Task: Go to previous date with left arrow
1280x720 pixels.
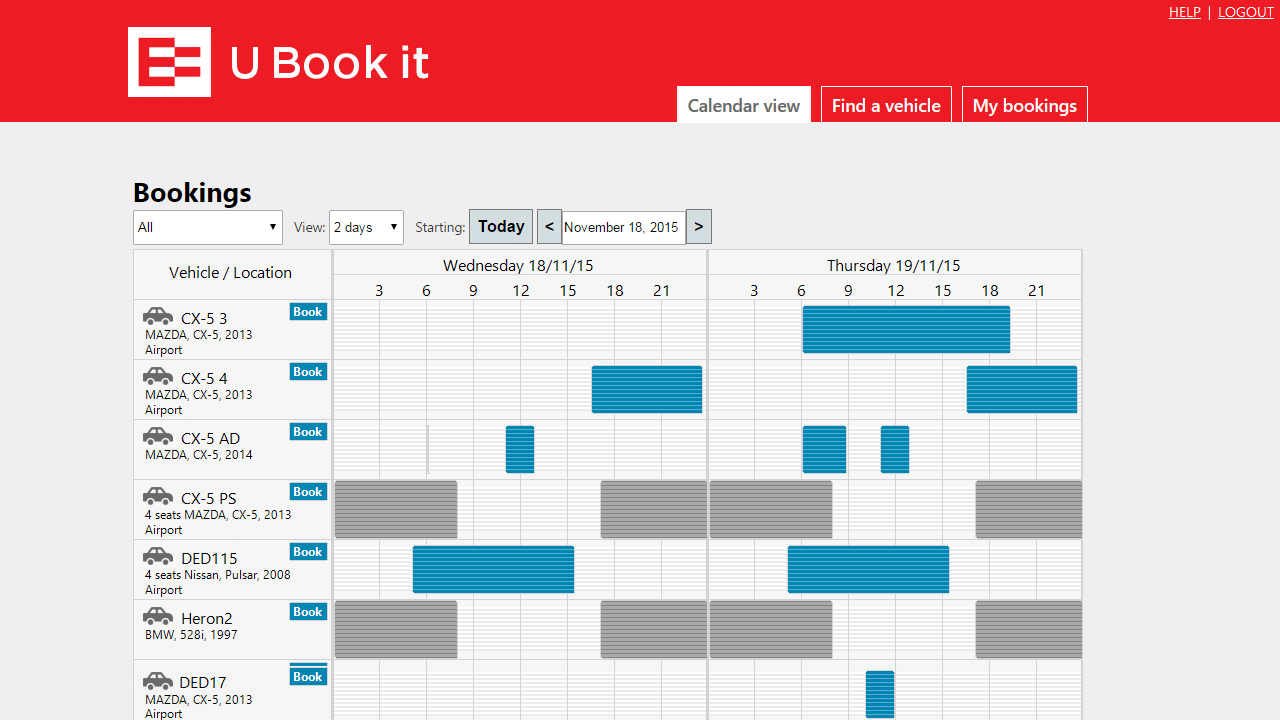Action: (549, 227)
